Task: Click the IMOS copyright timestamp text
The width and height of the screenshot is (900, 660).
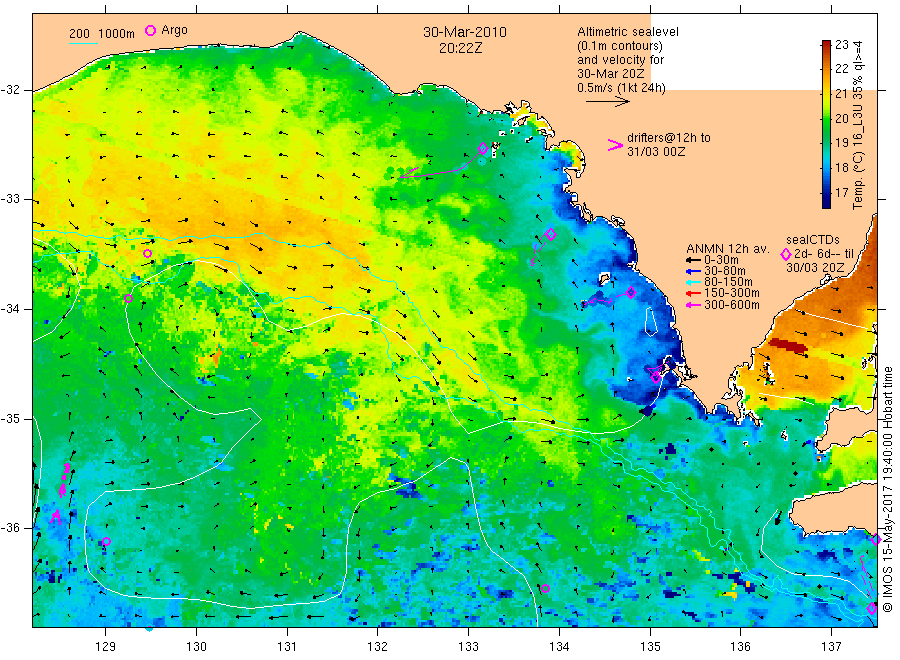Action: click(888, 490)
